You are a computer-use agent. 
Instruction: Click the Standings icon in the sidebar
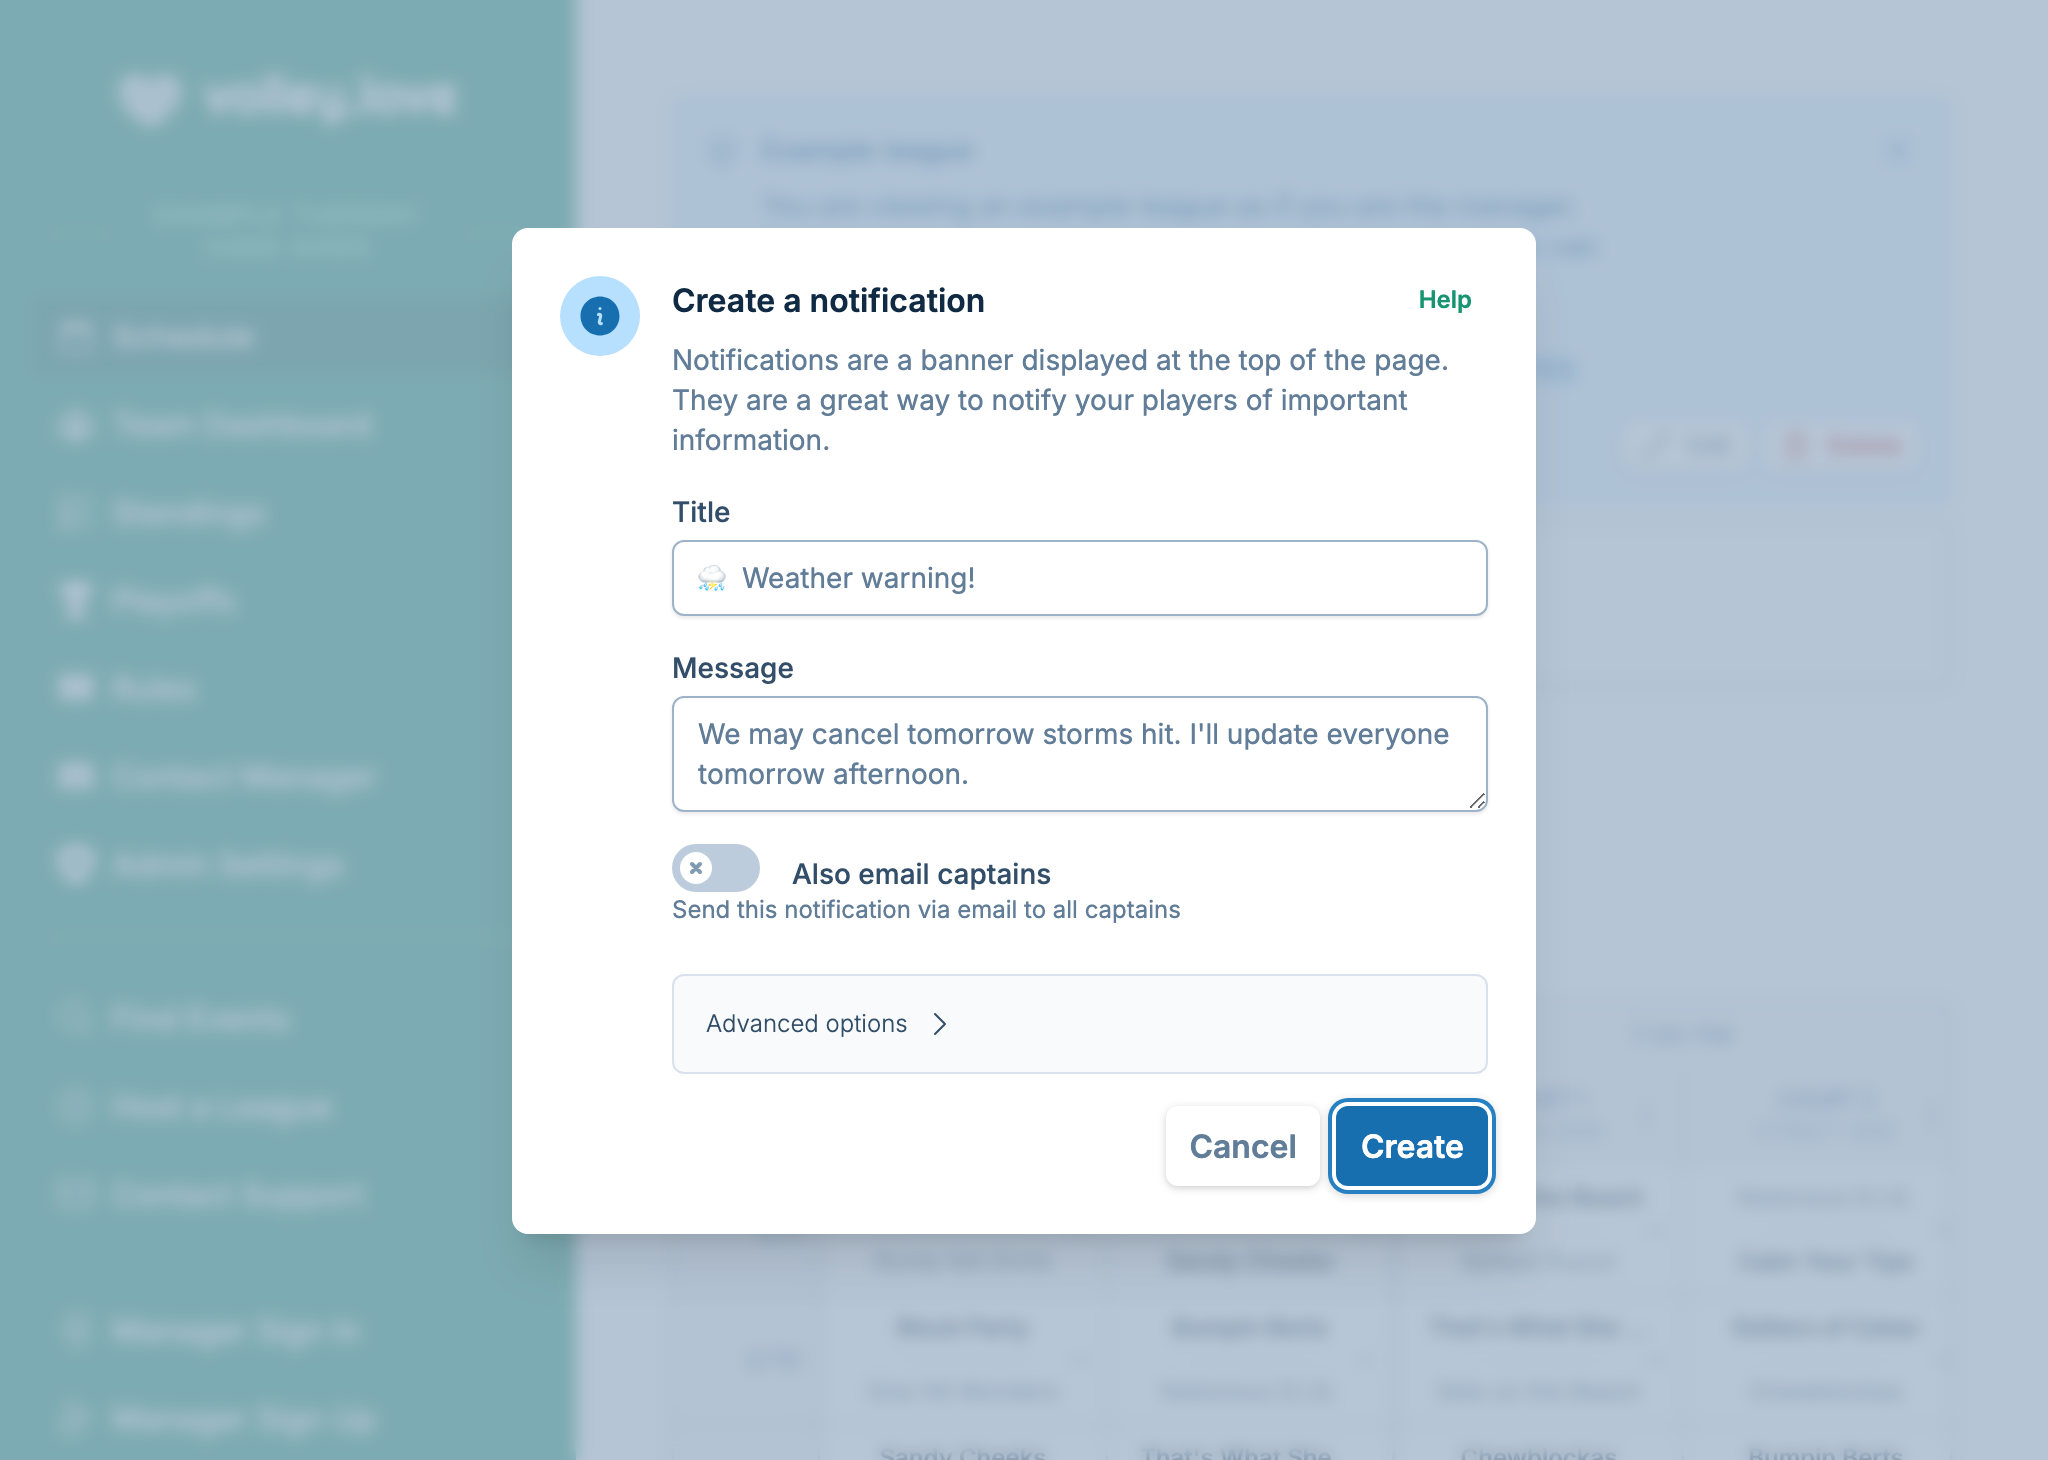pos(74,513)
